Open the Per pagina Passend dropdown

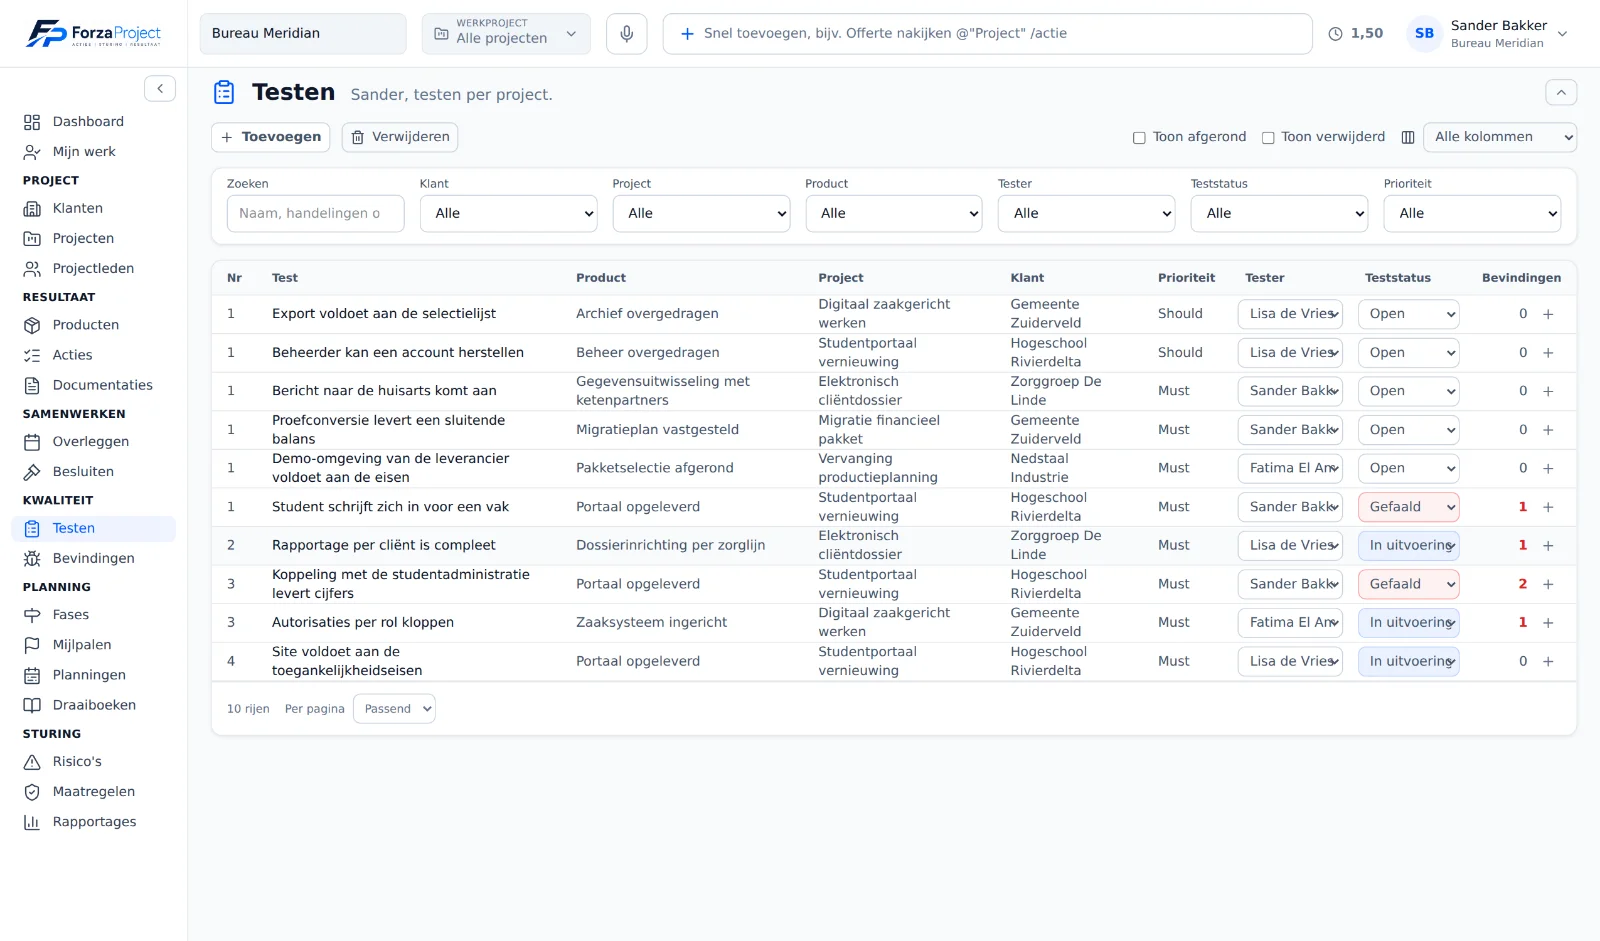(394, 709)
